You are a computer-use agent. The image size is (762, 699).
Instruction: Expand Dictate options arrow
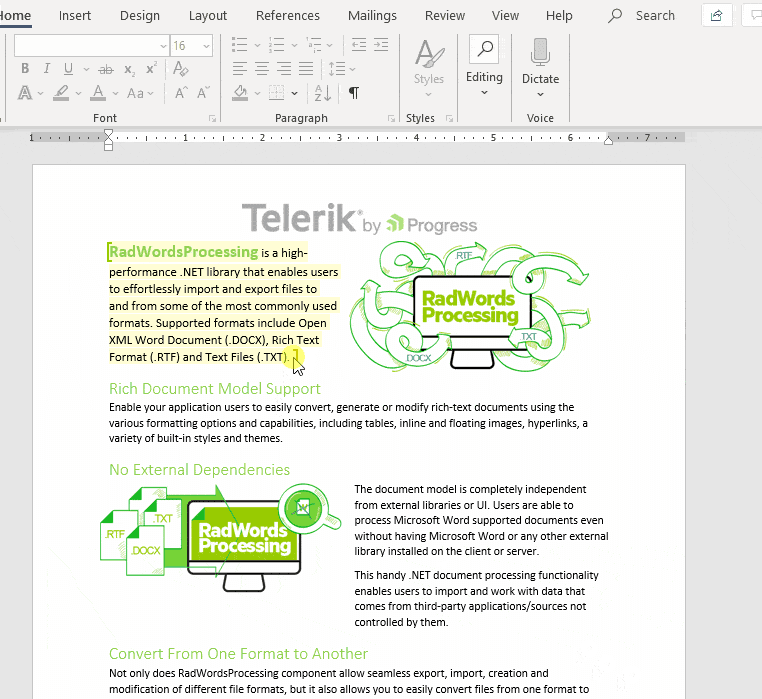point(540,94)
